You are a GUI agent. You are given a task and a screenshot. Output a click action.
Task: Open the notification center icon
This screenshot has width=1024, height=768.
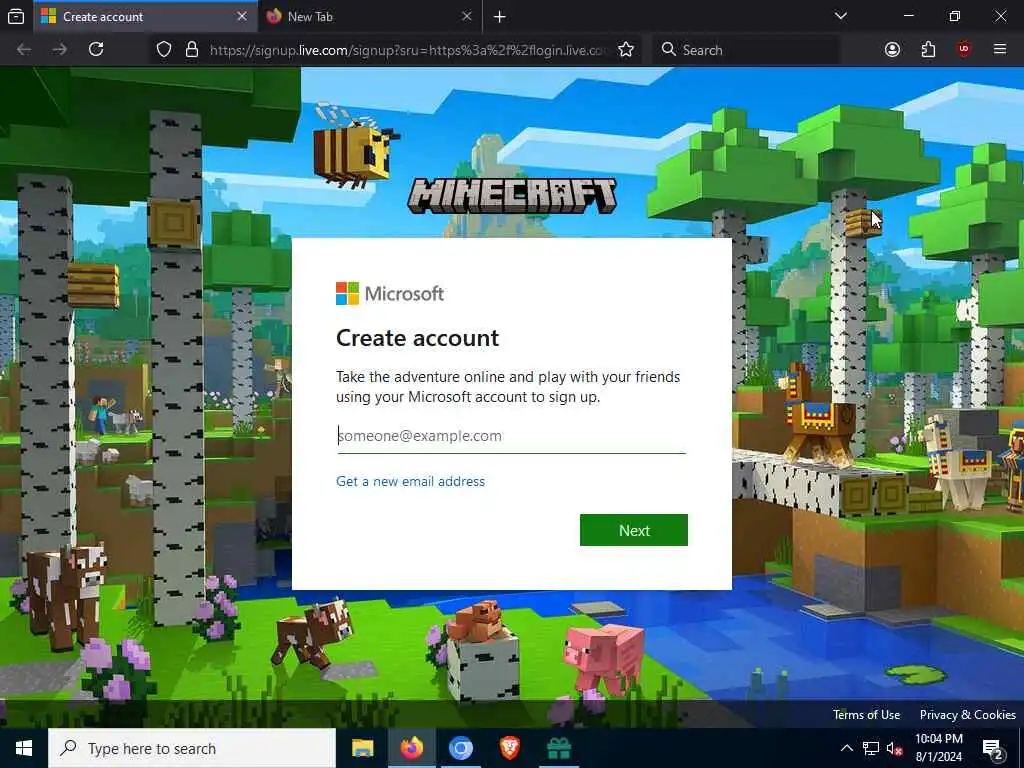click(993, 748)
